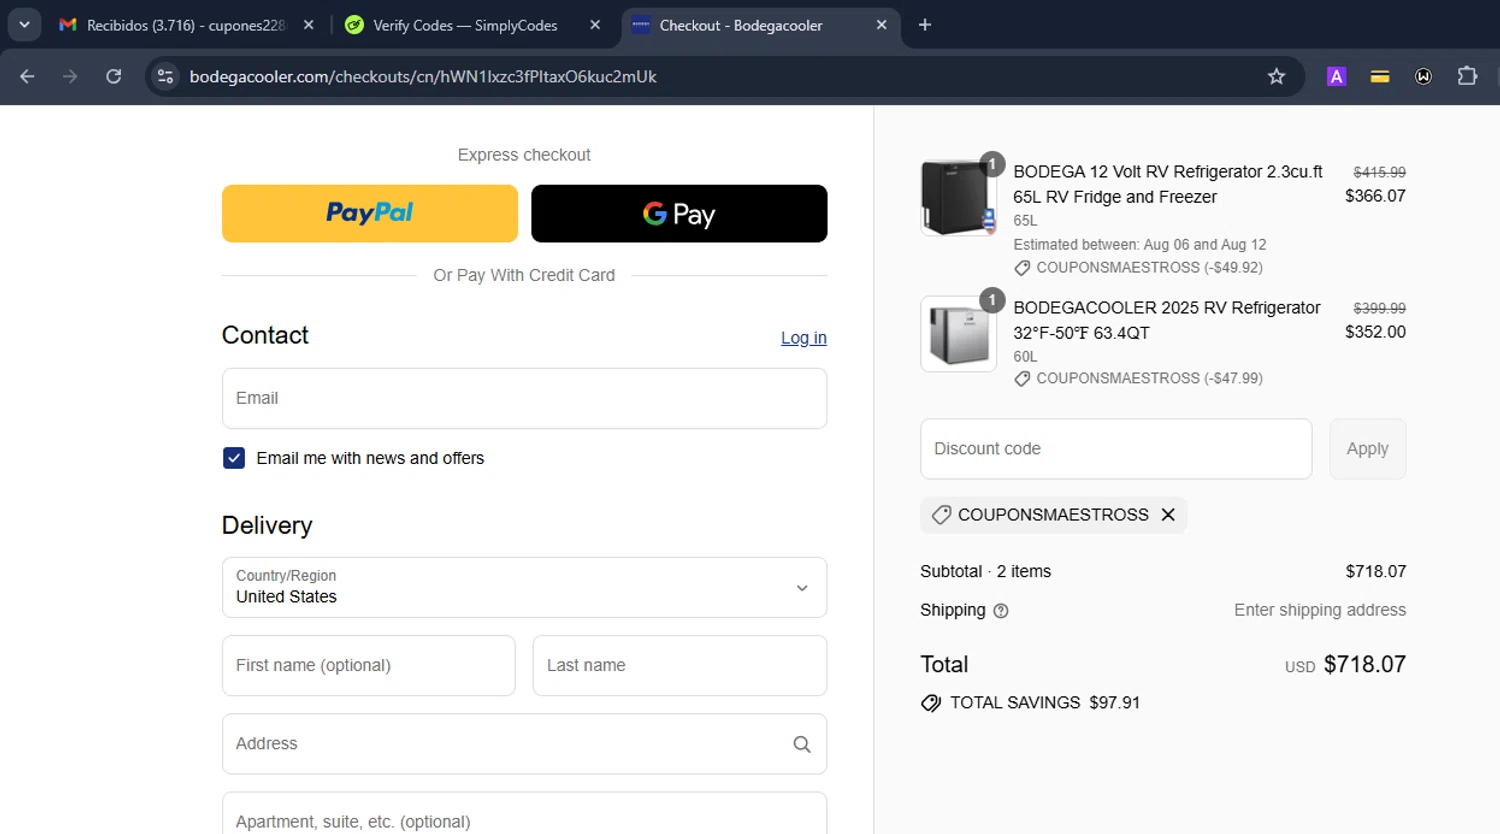Click the Apply discount button
The width and height of the screenshot is (1500, 834).
pyautogui.click(x=1368, y=449)
